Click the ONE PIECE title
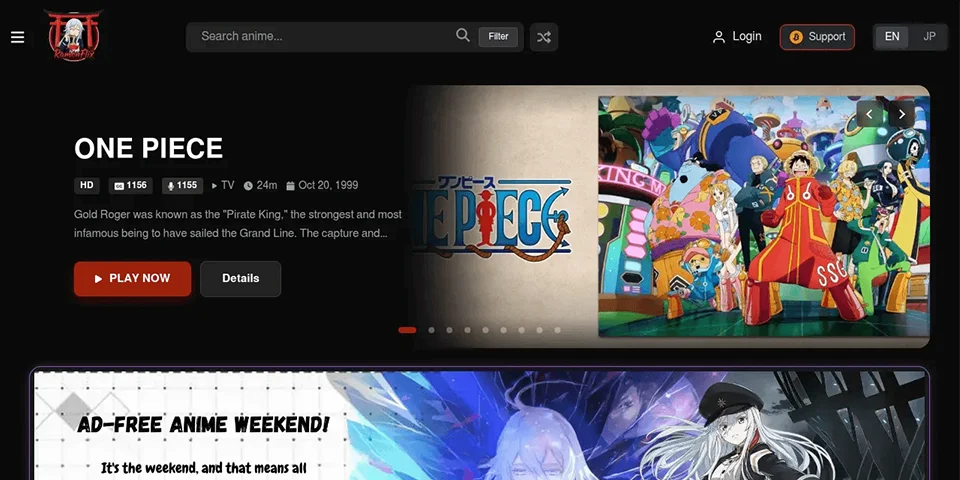The image size is (960, 480). pos(149,148)
